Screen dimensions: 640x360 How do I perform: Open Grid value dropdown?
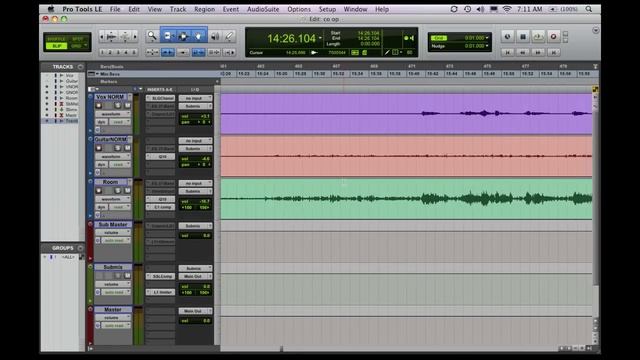coord(487,38)
